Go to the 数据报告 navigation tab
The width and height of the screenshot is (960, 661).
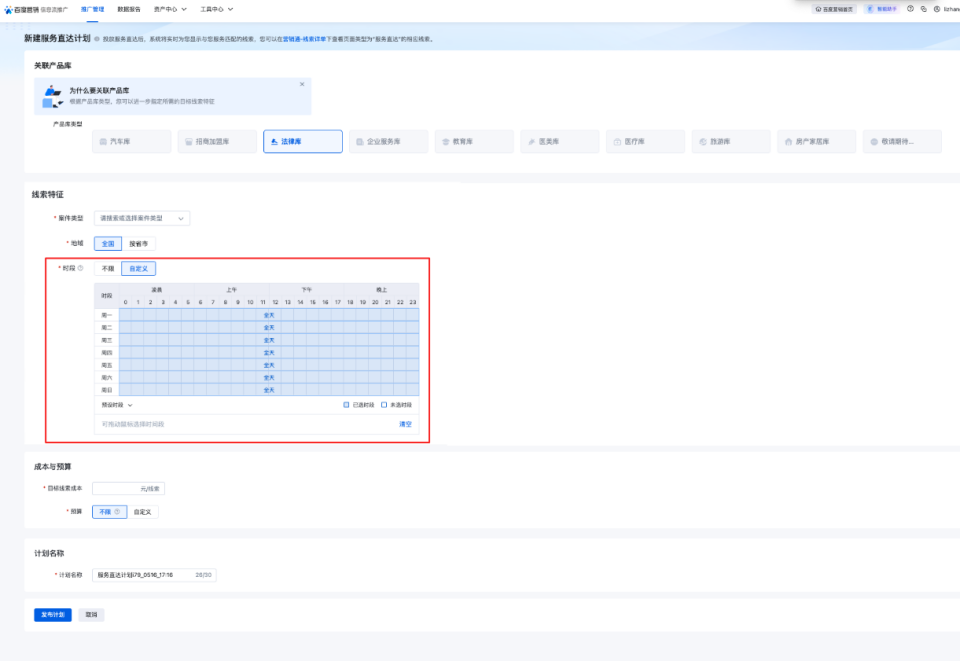click(x=129, y=8)
